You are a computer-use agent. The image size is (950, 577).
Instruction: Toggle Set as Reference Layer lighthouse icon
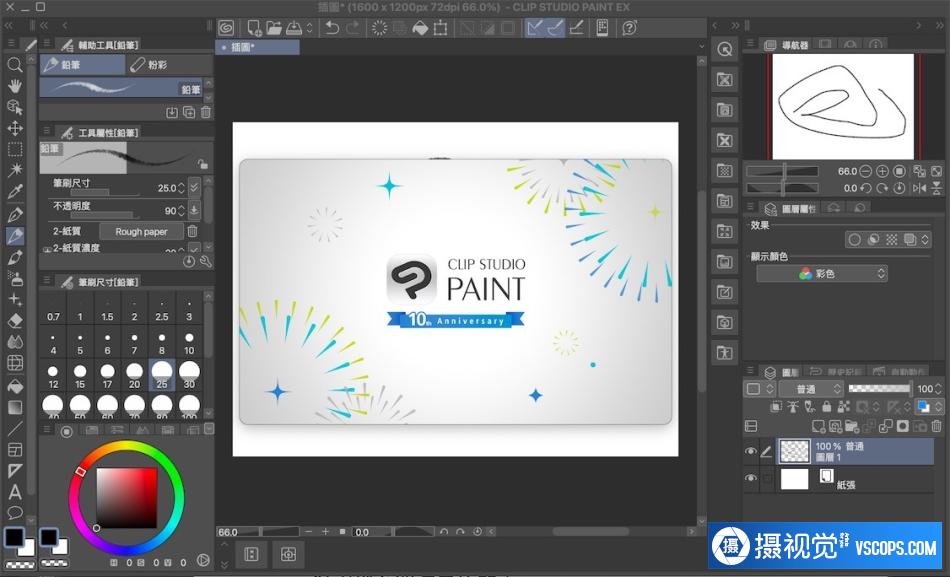[793, 407]
